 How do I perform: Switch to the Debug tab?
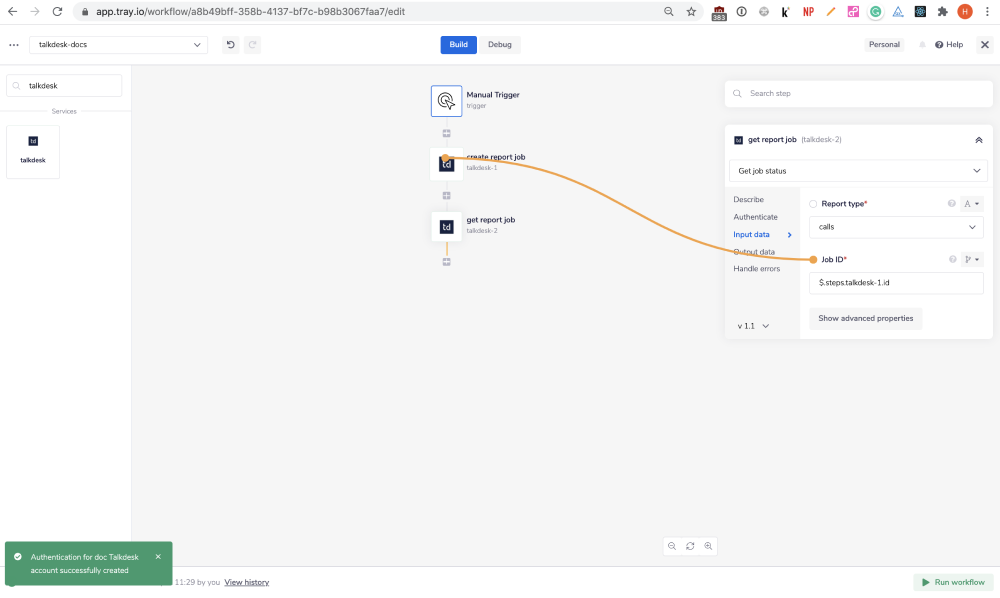point(500,44)
